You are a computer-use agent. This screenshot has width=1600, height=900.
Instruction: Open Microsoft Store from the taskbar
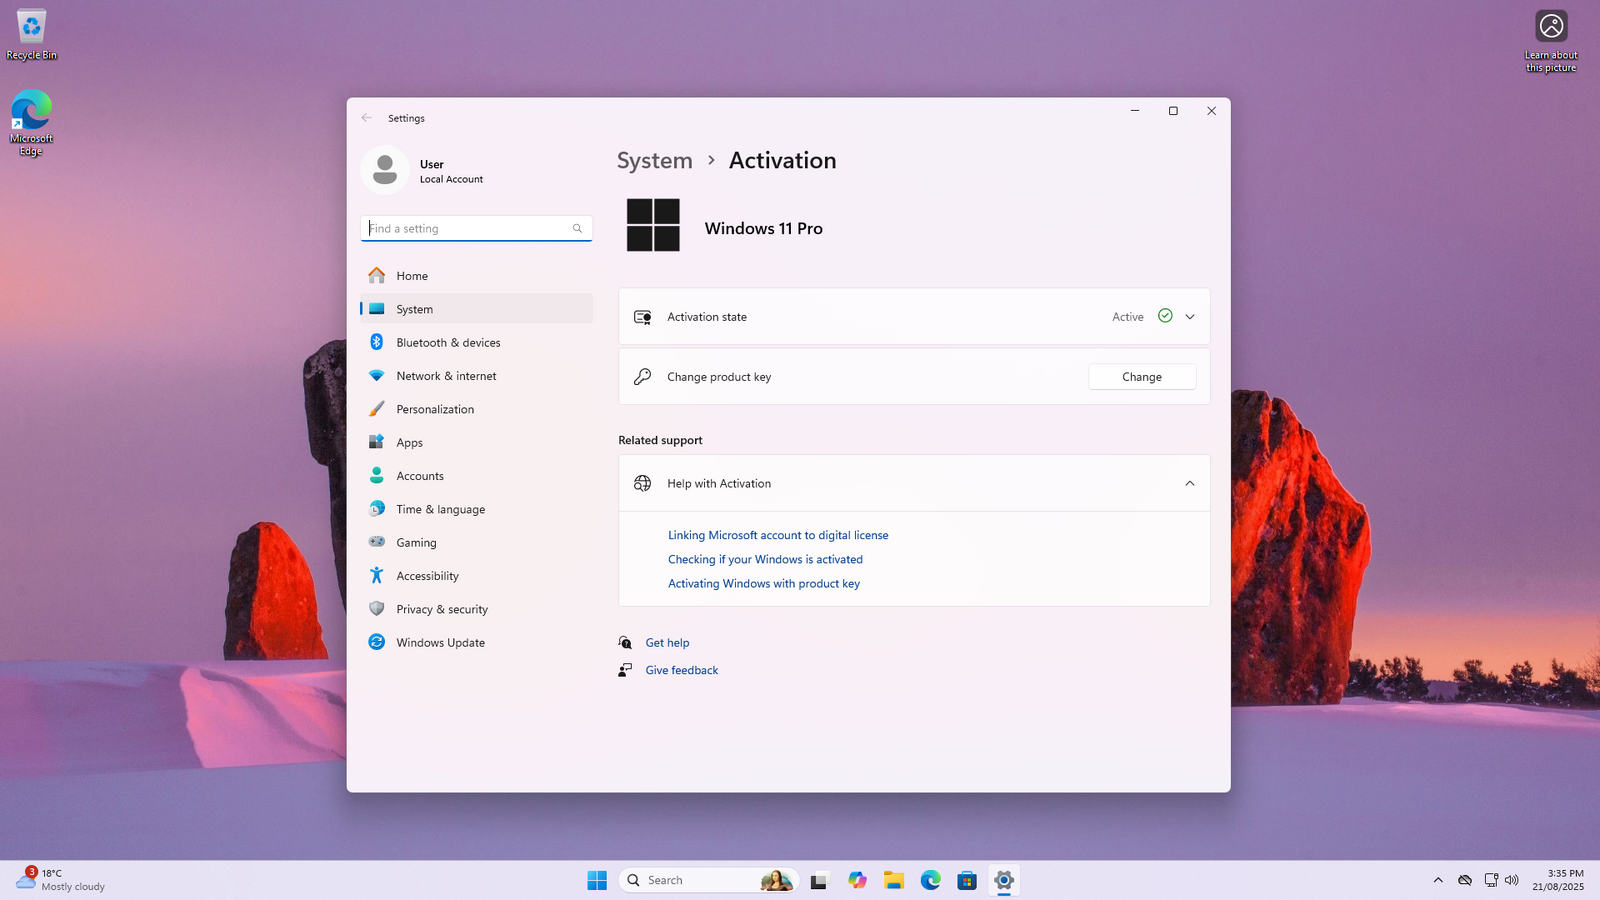click(x=966, y=880)
